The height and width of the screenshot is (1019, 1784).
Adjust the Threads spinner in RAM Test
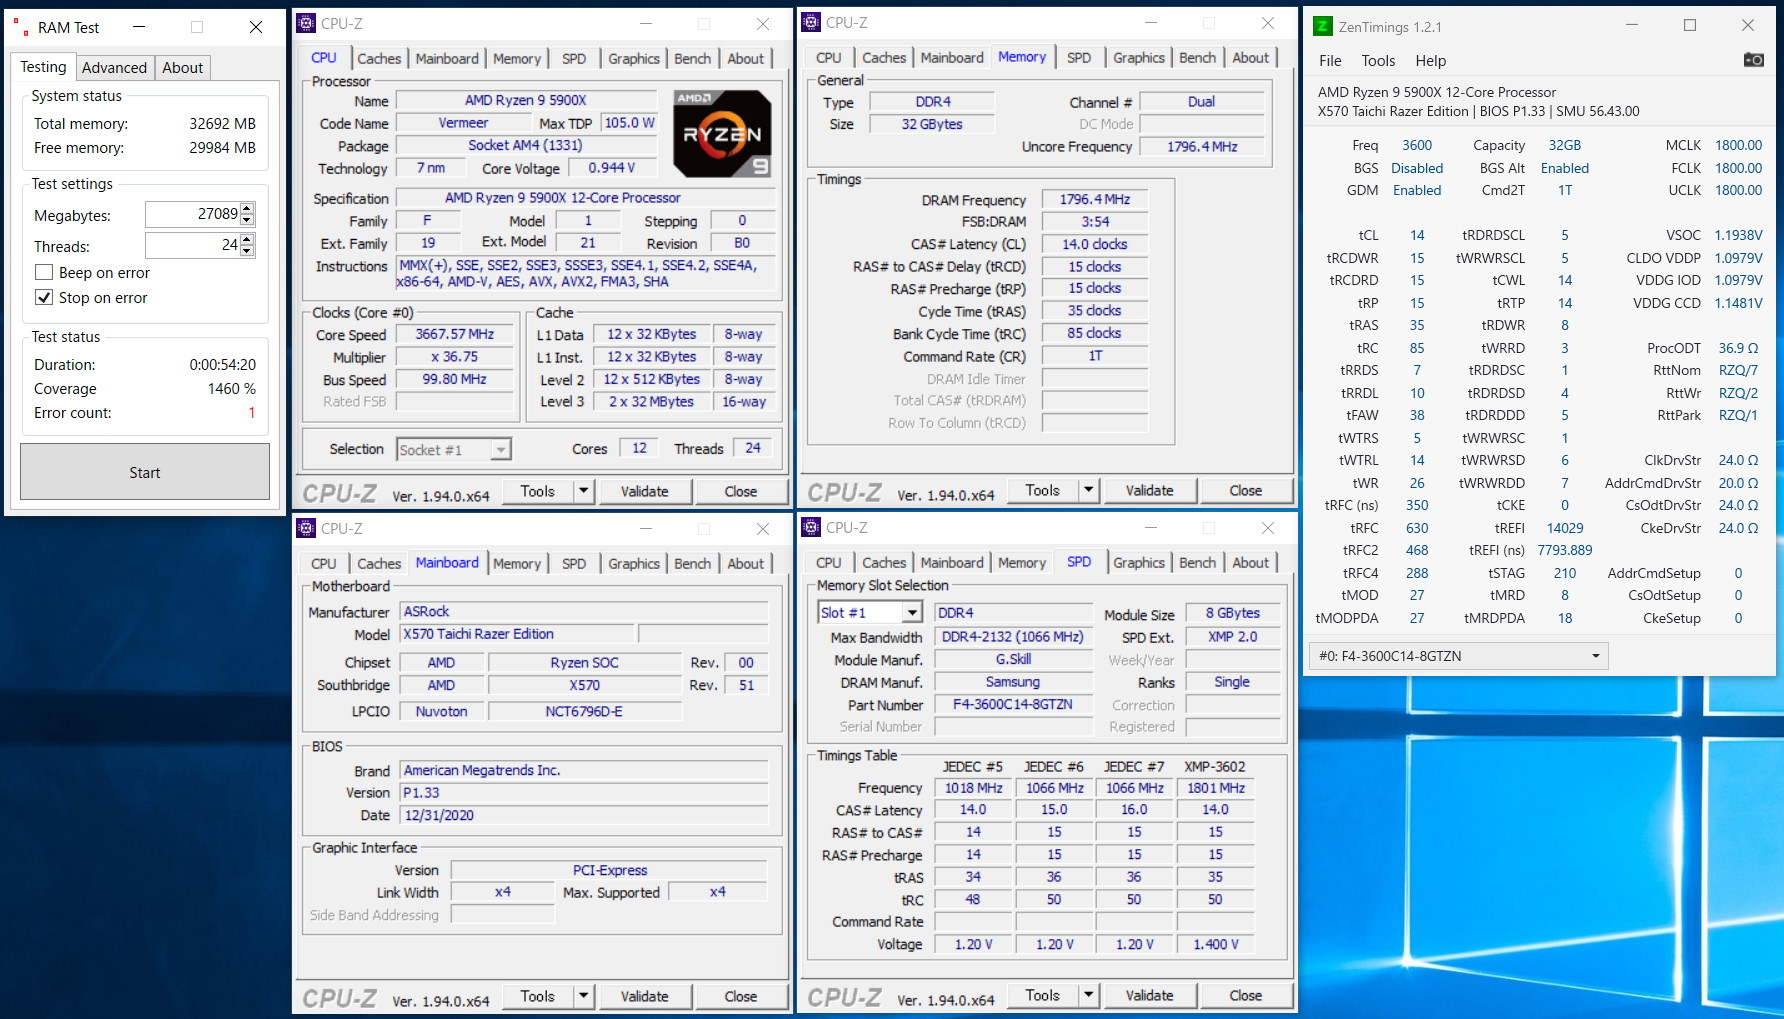click(x=248, y=245)
